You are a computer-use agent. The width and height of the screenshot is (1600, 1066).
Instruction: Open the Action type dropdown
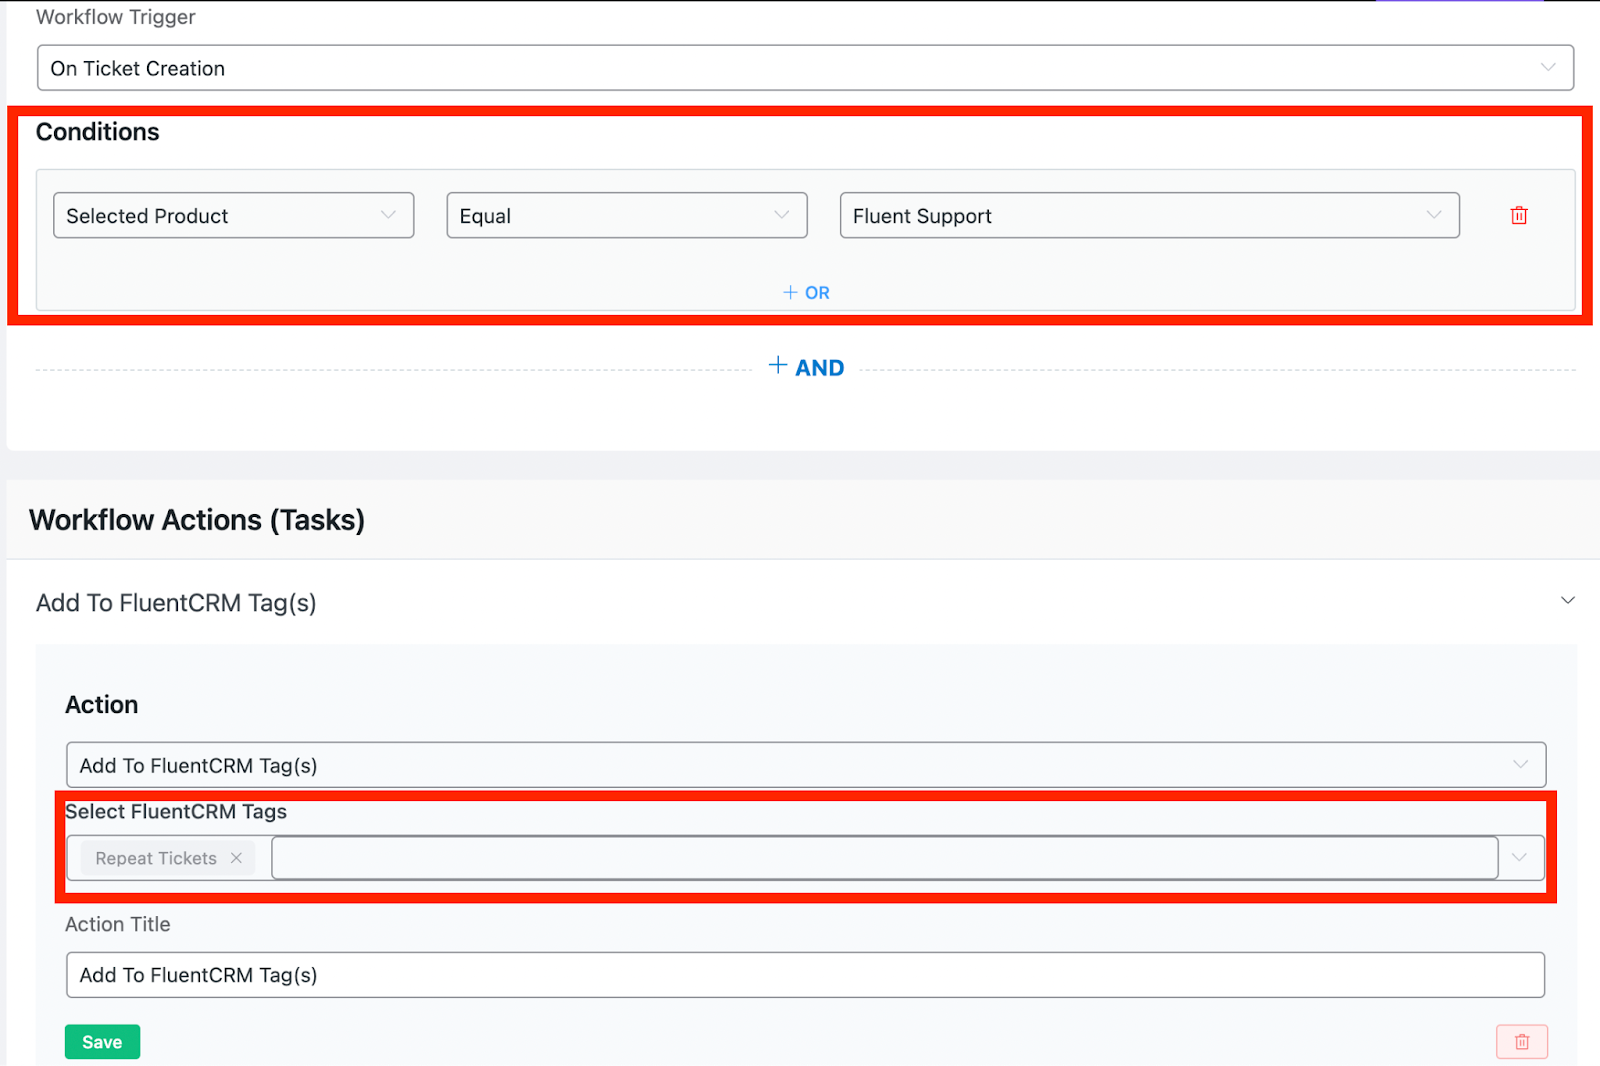(806, 765)
